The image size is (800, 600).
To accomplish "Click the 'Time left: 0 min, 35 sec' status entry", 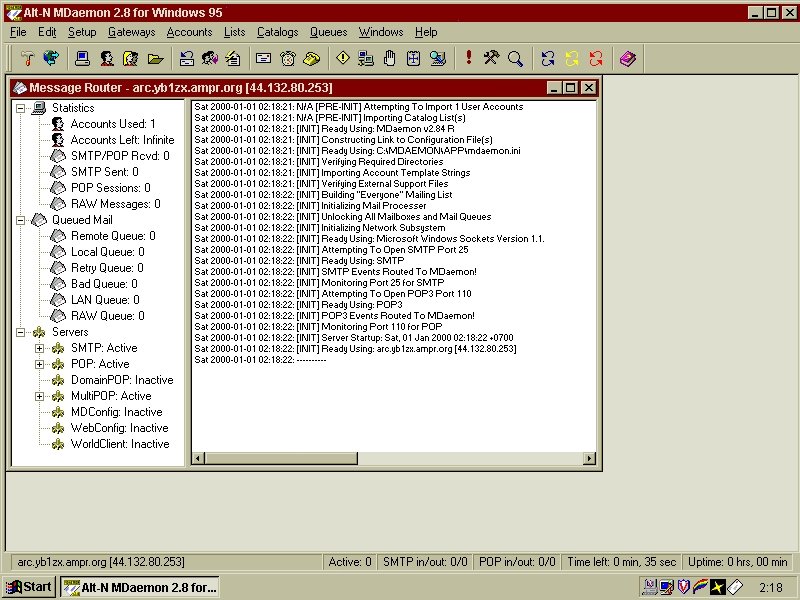I will pos(621,562).
